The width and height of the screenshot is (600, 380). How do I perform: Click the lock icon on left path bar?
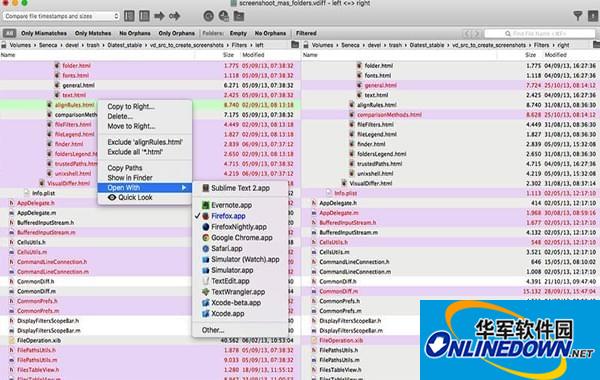click(x=3, y=45)
